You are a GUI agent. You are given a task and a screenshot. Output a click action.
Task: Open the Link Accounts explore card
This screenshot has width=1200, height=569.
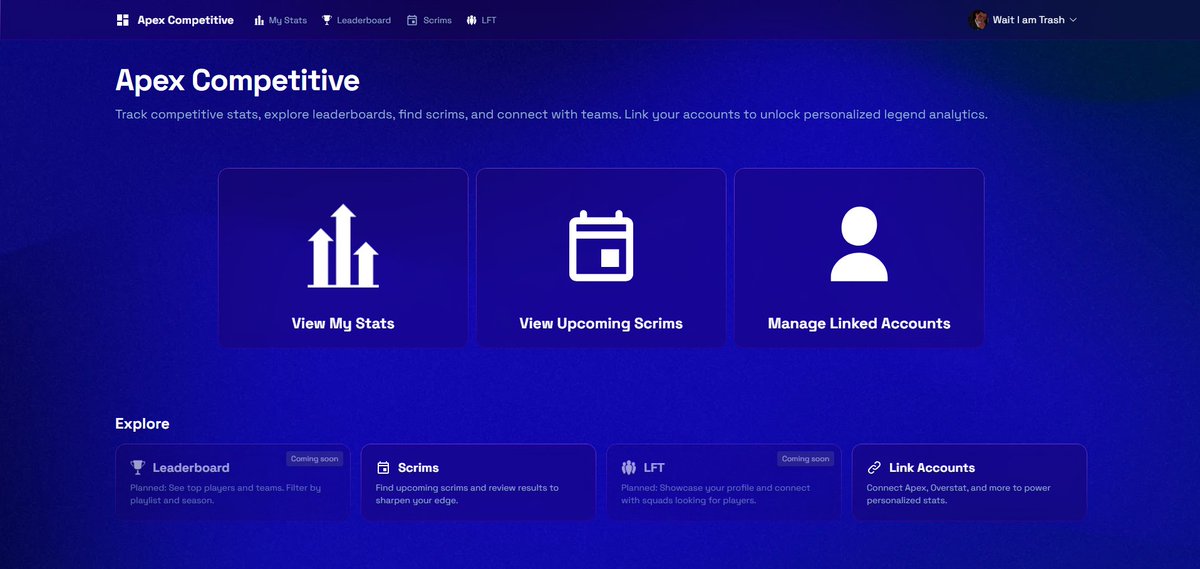(969, 482)
